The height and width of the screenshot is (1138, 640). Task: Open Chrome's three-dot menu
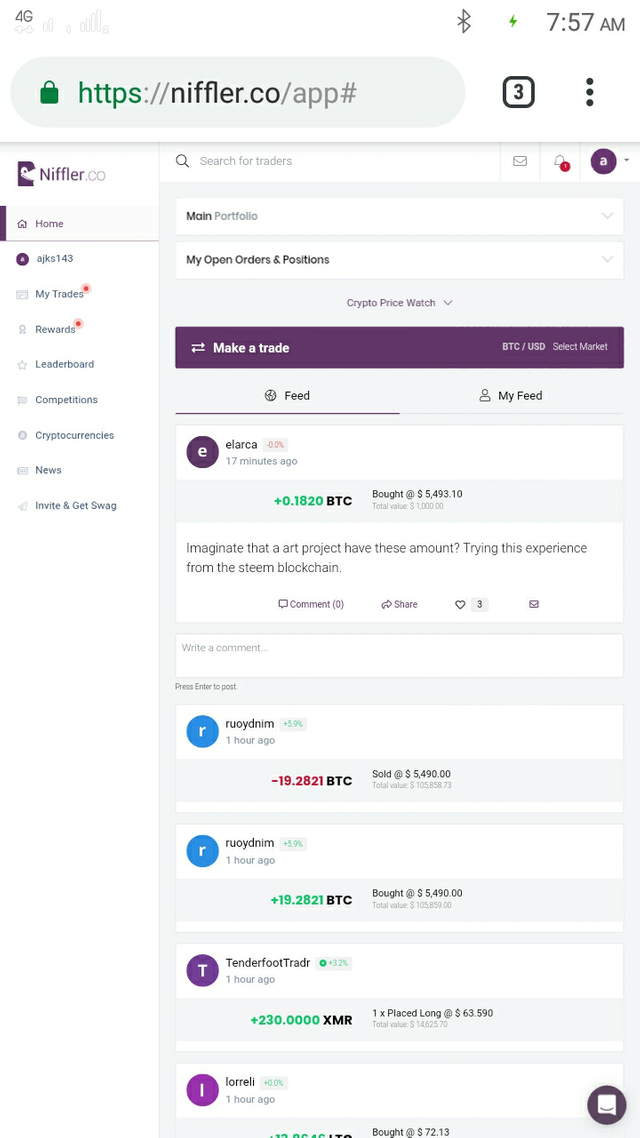point(589,92)
